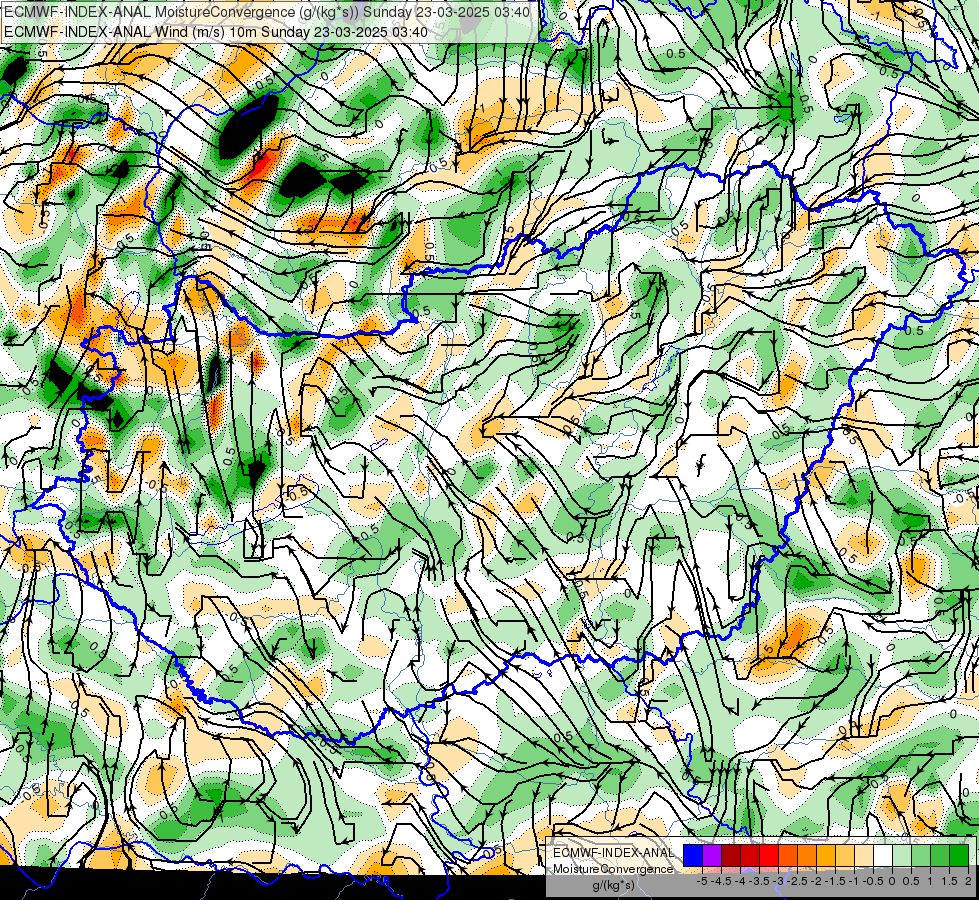Image resolution: width=979 pixels, height=900 pixels.
Task: Click the legend's MoistureConvergence label
Action: click(613, 869)
